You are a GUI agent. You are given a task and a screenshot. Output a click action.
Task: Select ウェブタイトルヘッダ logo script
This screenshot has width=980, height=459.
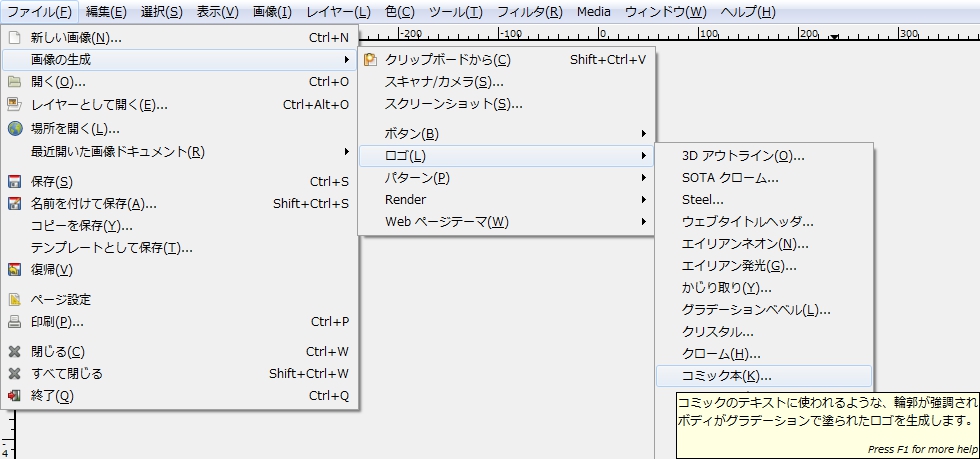pos(764,222)
